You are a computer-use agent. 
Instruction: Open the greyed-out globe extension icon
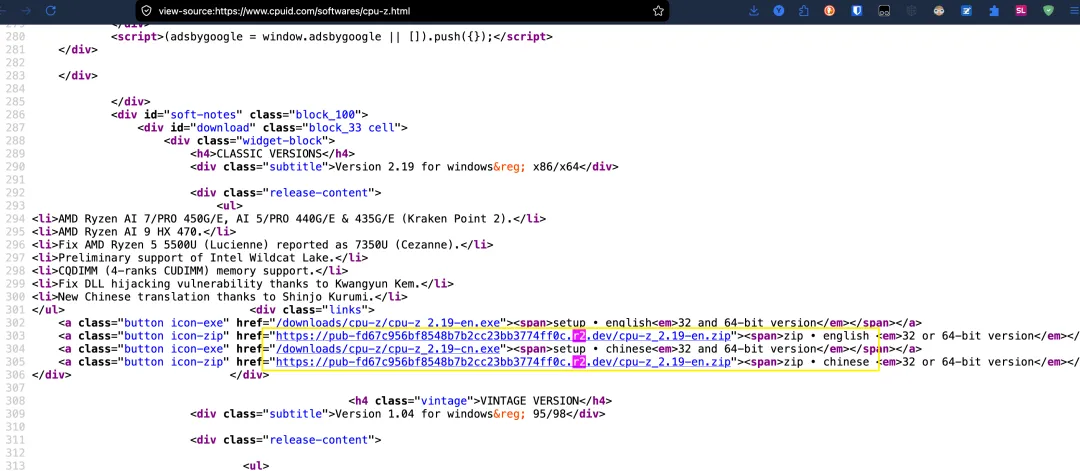coord(911,11)
